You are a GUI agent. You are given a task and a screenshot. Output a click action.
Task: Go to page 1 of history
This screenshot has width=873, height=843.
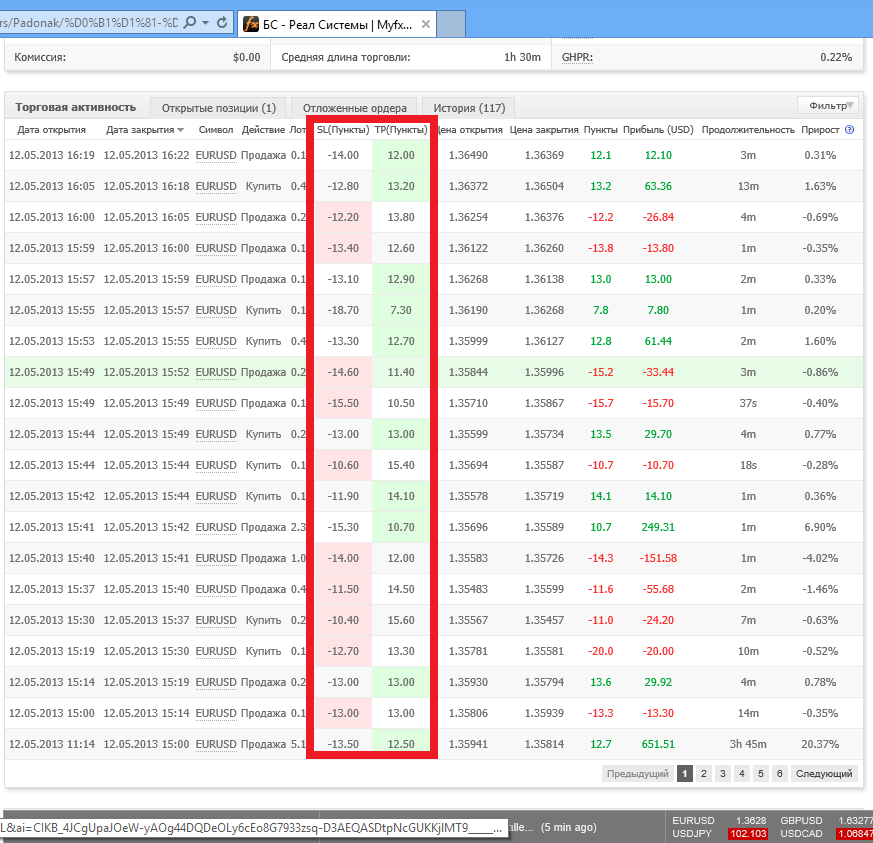coord(685,773)
